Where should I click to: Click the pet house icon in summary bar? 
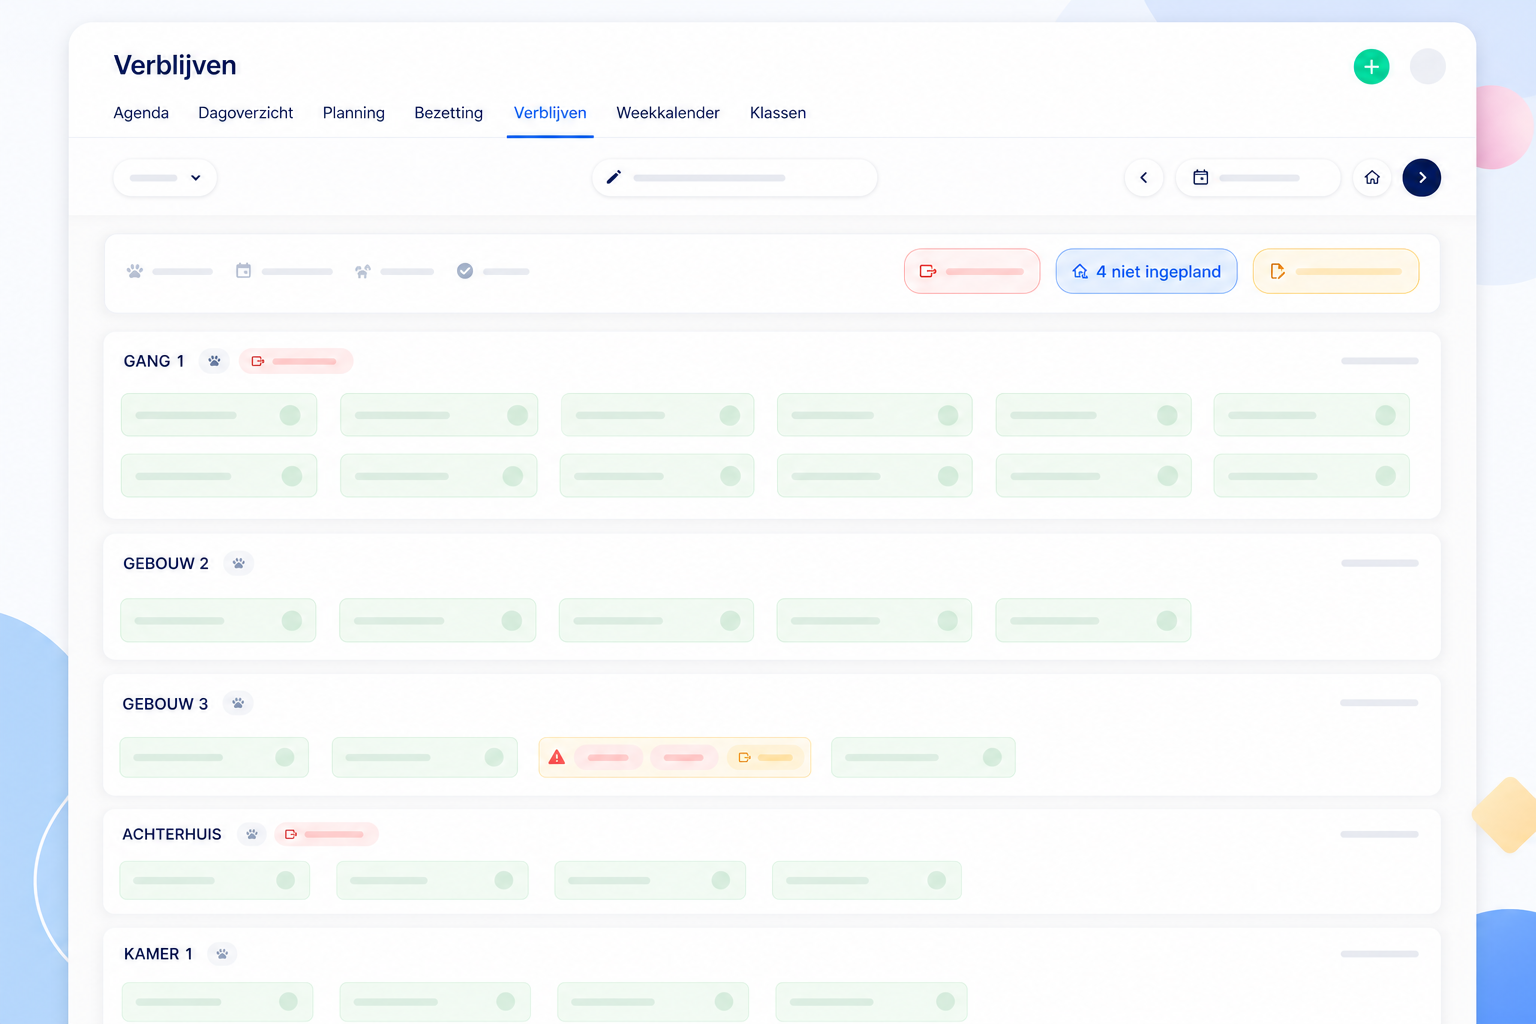pos(362,271)
